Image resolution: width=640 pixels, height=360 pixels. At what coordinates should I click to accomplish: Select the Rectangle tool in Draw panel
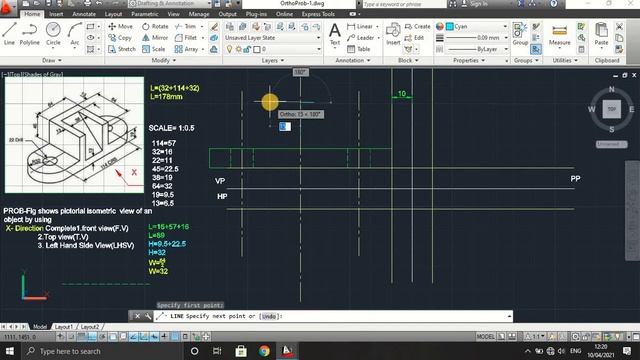[x=91, y=26]
